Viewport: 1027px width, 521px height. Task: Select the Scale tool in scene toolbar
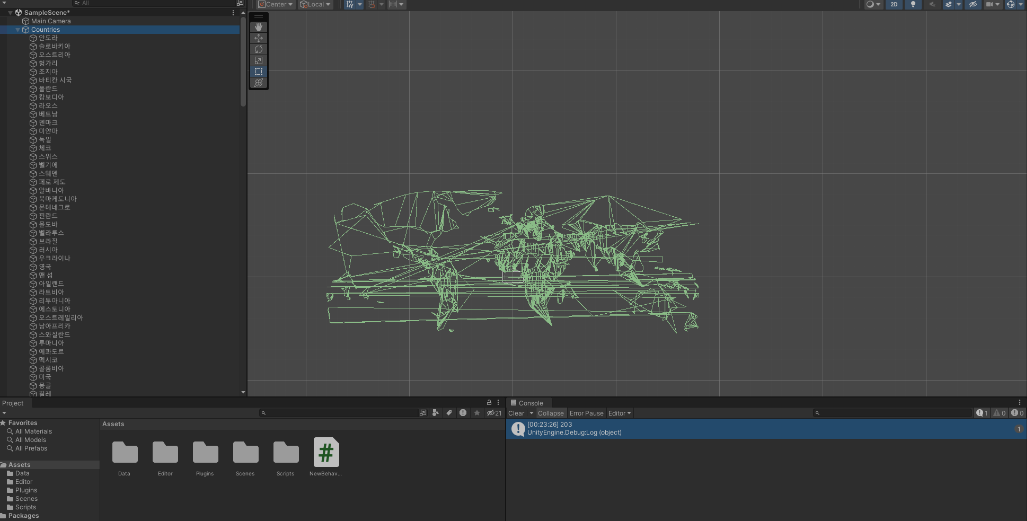tap(259, 60)
